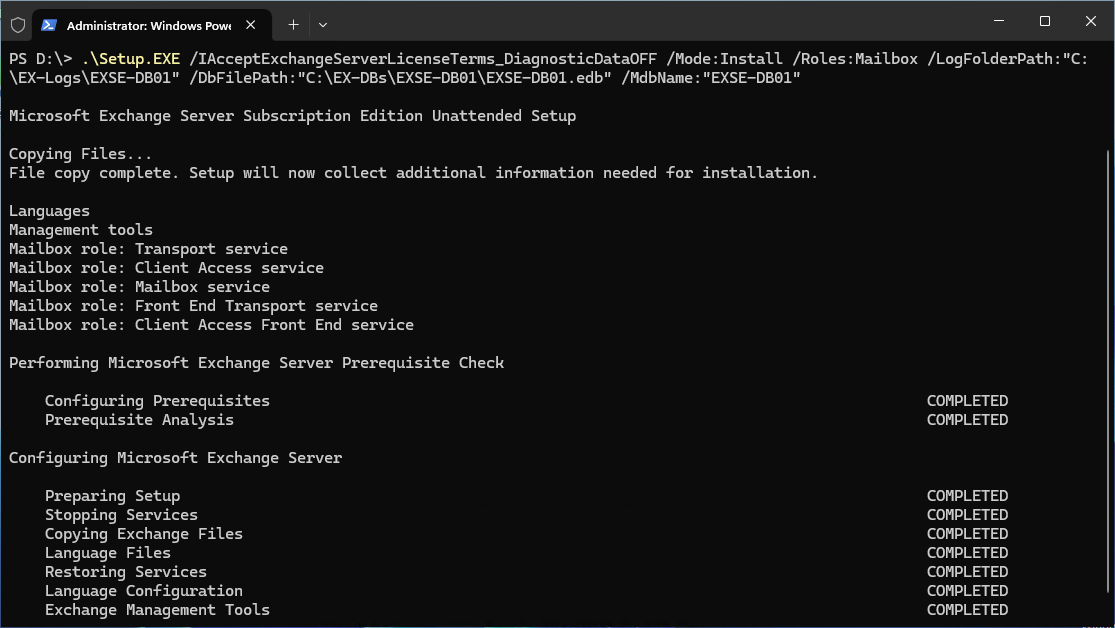Click the "Copying Files..." line

[x=80, y=154]
